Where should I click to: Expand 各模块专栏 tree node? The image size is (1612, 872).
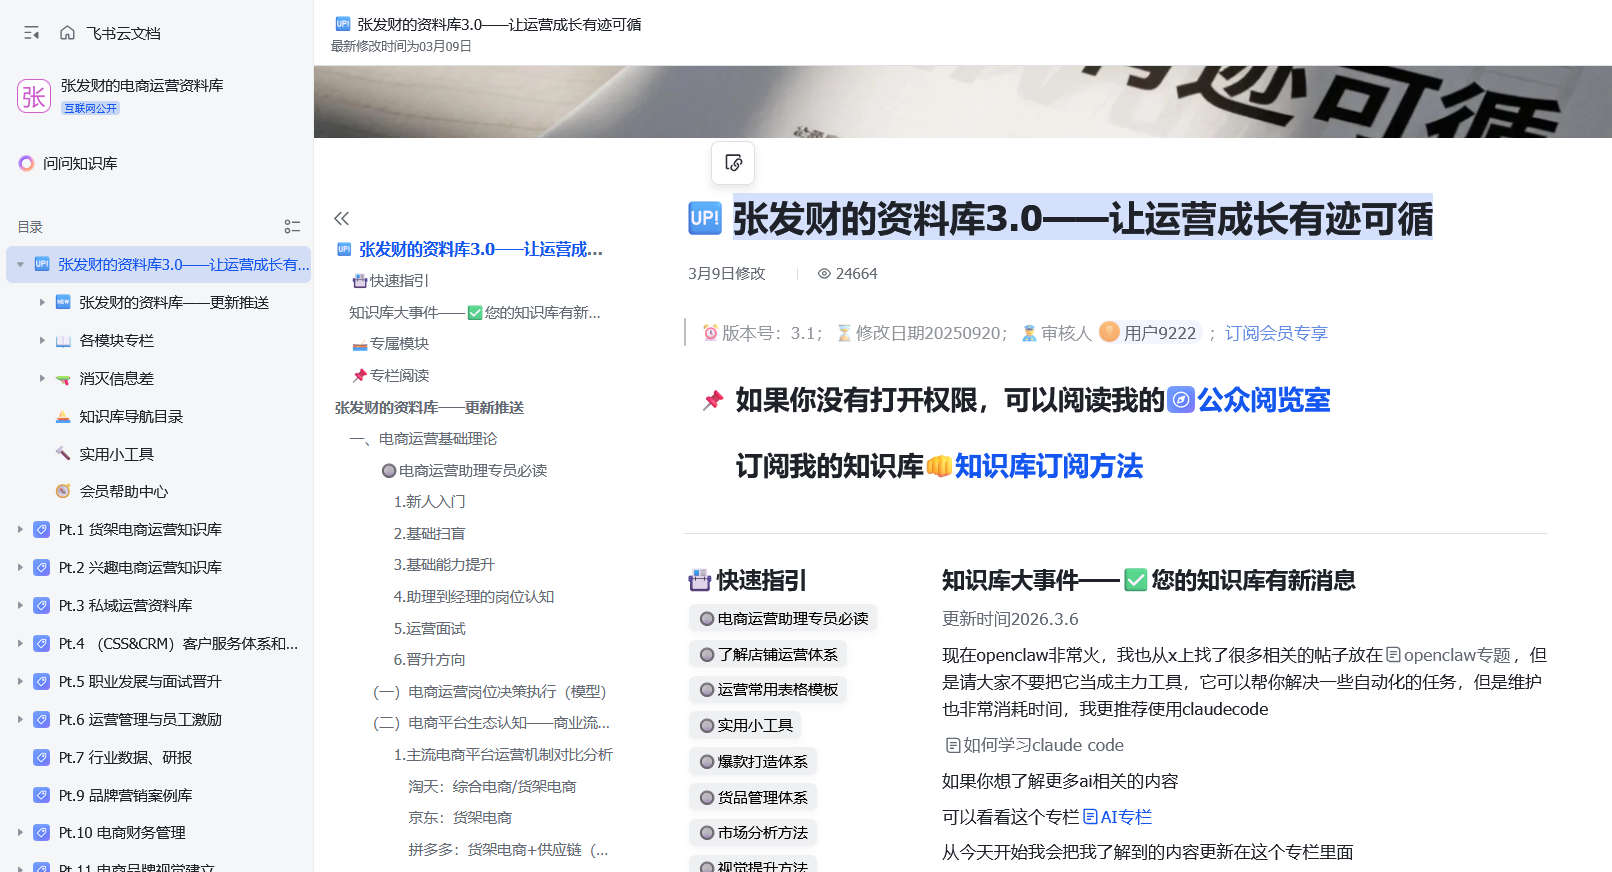[42, 340]
